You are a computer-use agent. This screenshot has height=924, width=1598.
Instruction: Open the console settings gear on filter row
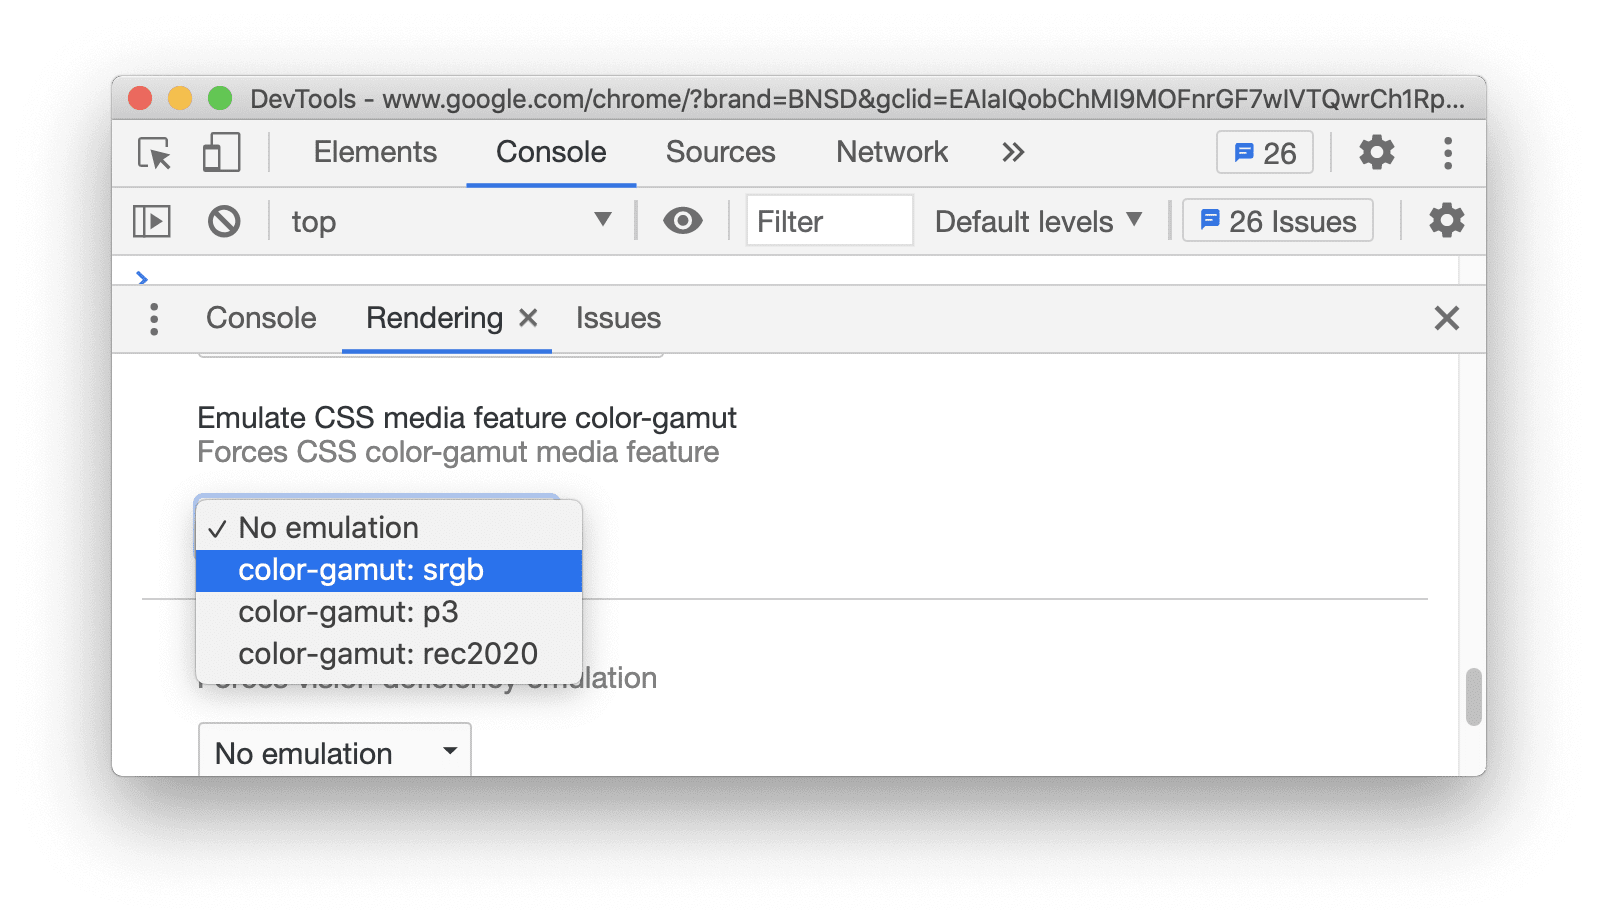pyautogui.click(x=1447, y=221)
